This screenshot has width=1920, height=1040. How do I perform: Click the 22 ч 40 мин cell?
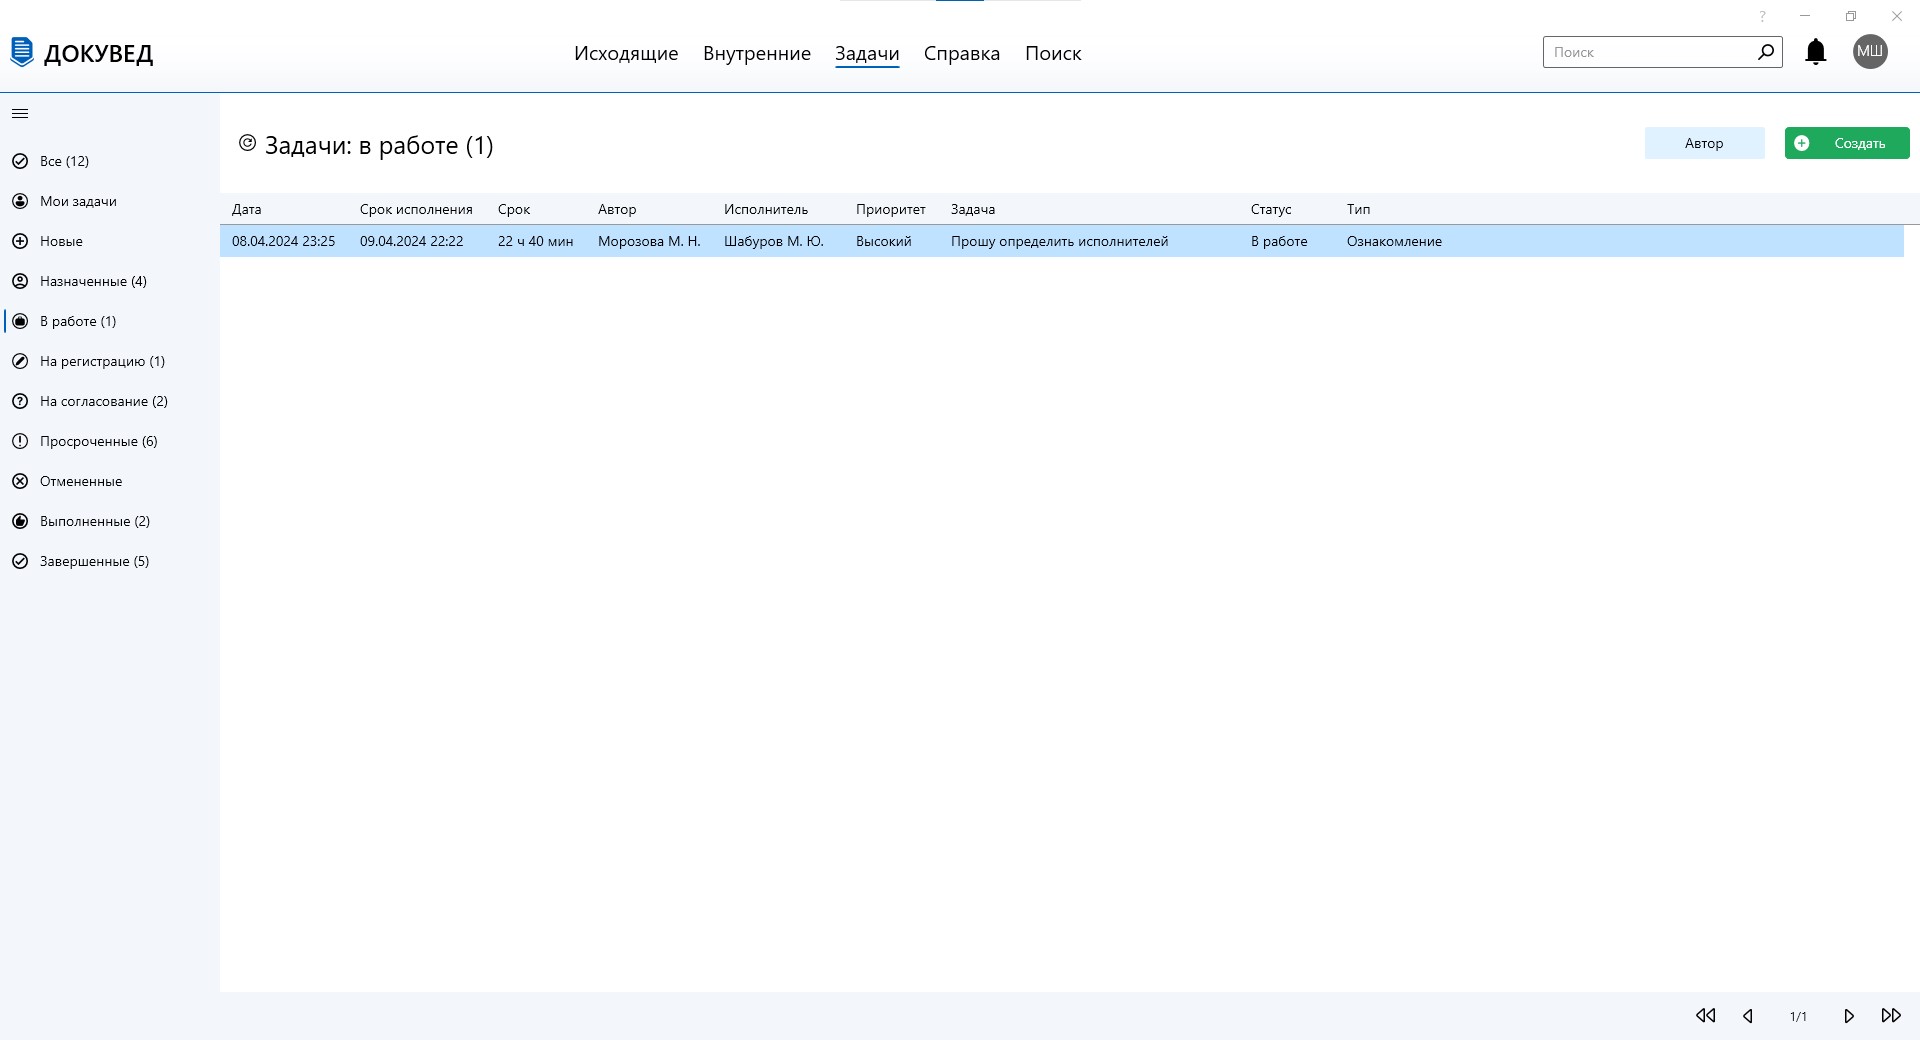coord(535,241)
